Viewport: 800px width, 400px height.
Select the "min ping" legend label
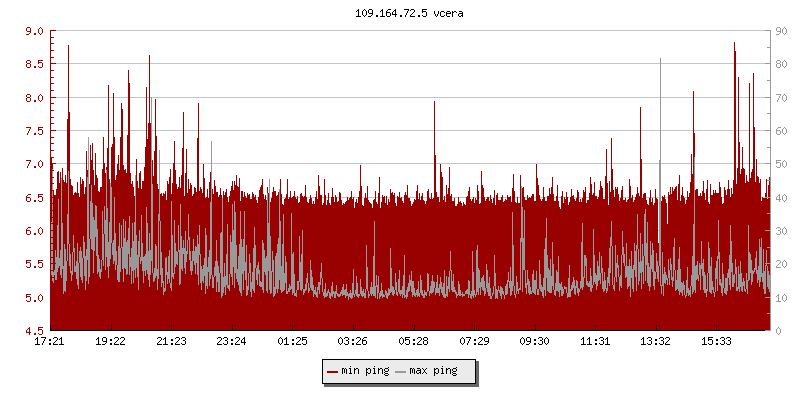pos(366,371)
